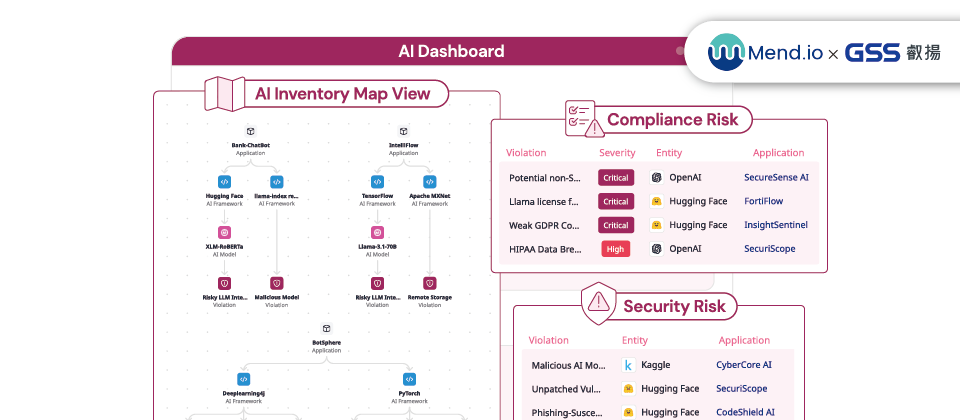Select the Weak GDPR Co... violation text
This screenshot has width=960, height=420.
point(544,225)
